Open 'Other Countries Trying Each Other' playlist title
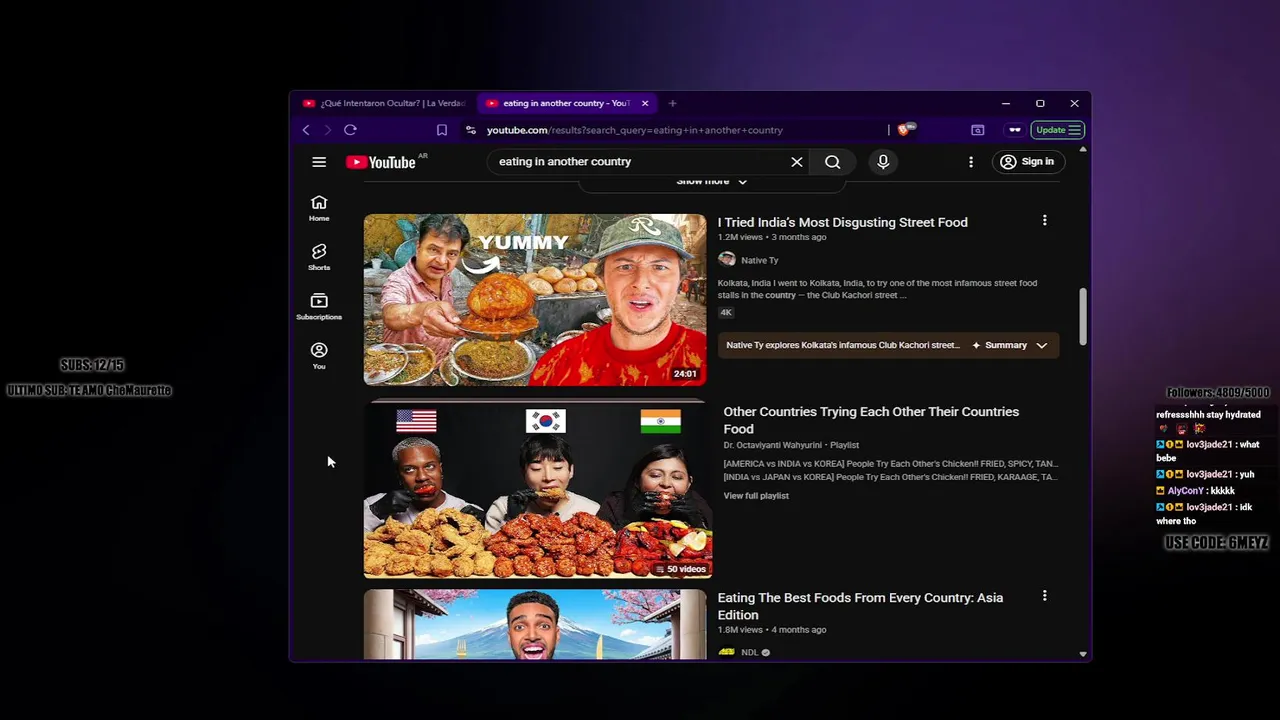 click(x=871, y=420)
